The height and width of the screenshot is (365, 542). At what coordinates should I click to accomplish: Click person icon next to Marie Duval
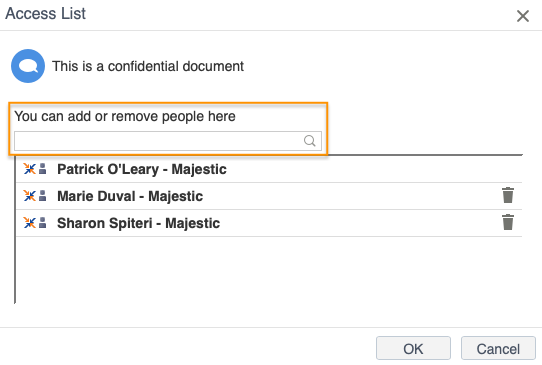(43, 196)
